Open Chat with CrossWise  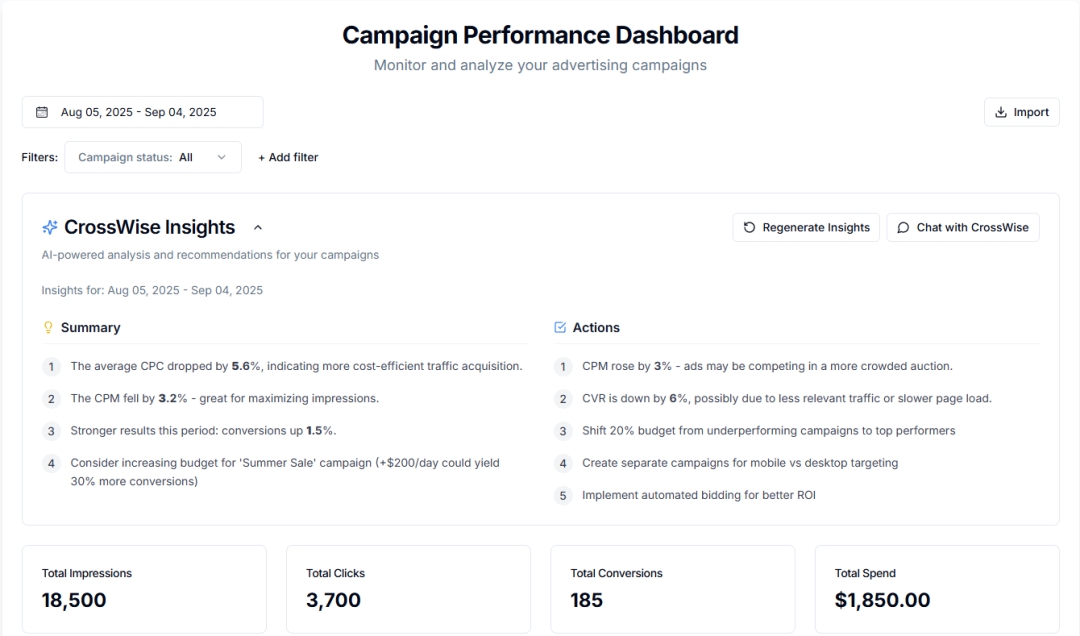pos(963,227)
